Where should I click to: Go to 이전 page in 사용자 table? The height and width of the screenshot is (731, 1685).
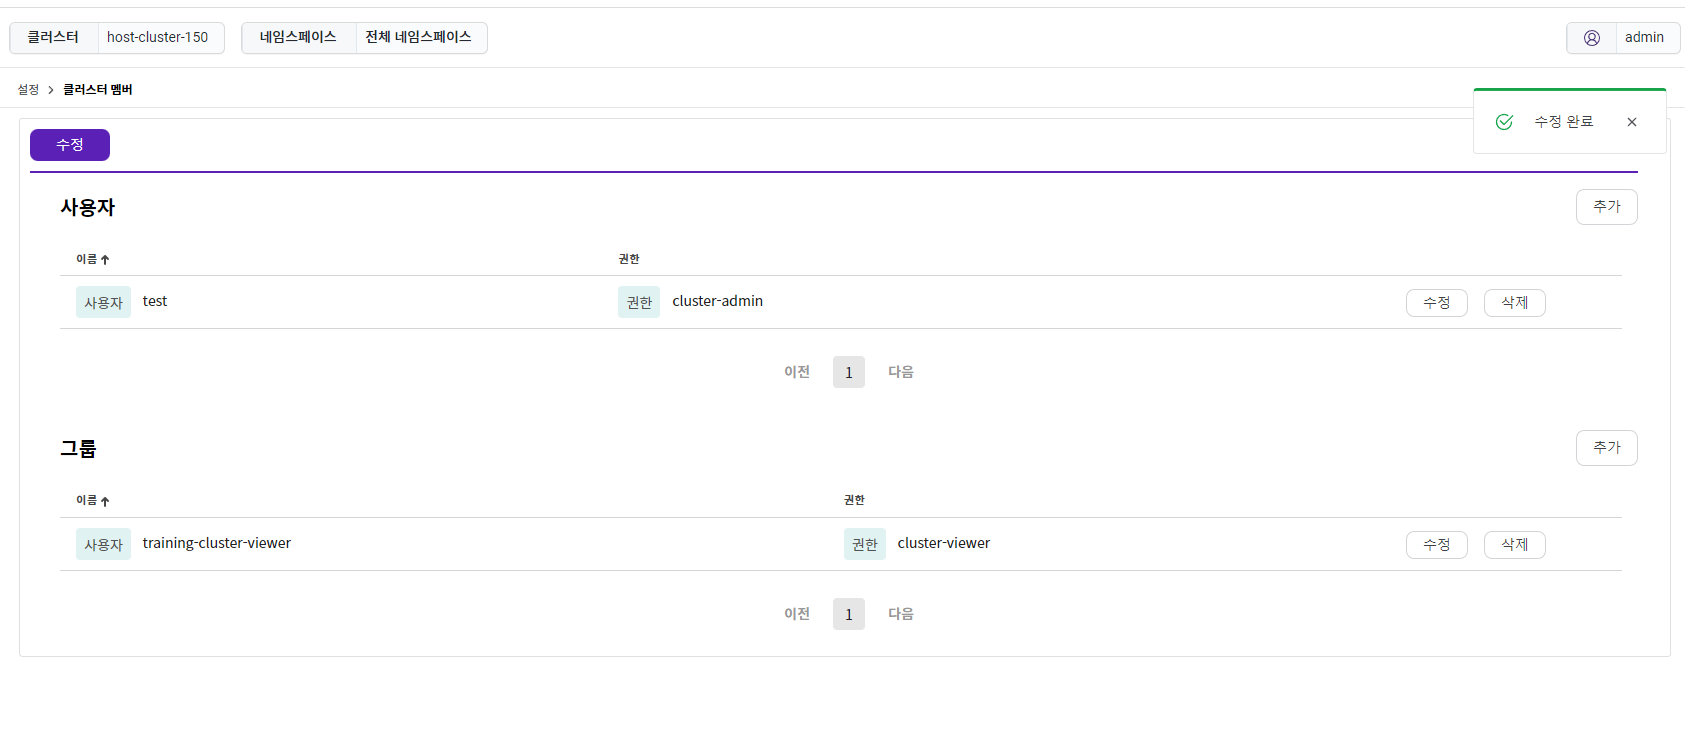tap(797, 372)
